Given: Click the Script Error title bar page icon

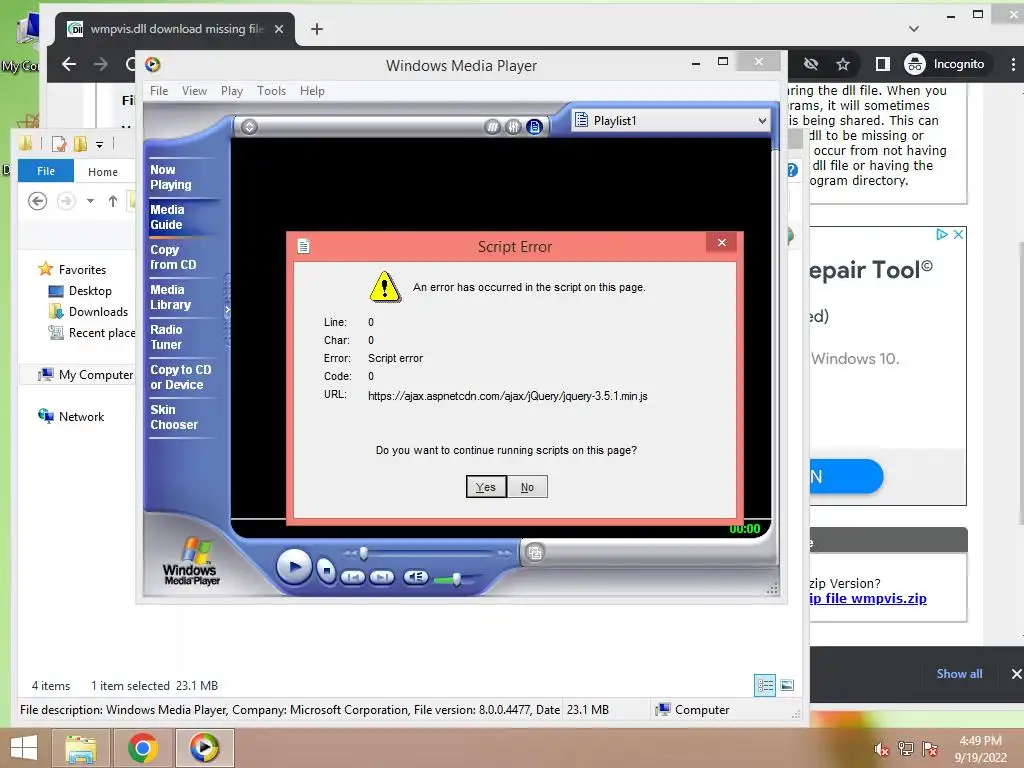Looking at the screenshot, I should tap(303, 246).
